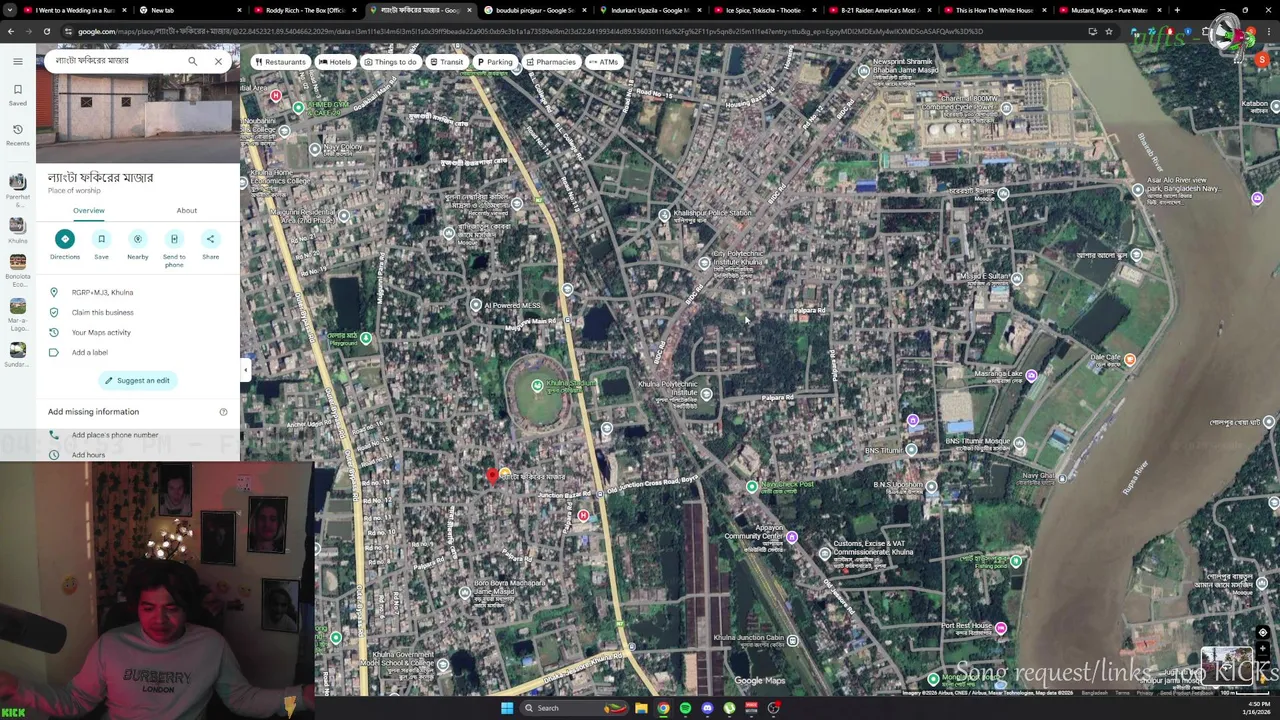Open Khulna recent thumbnail in sidebar

tap(17, 230)
